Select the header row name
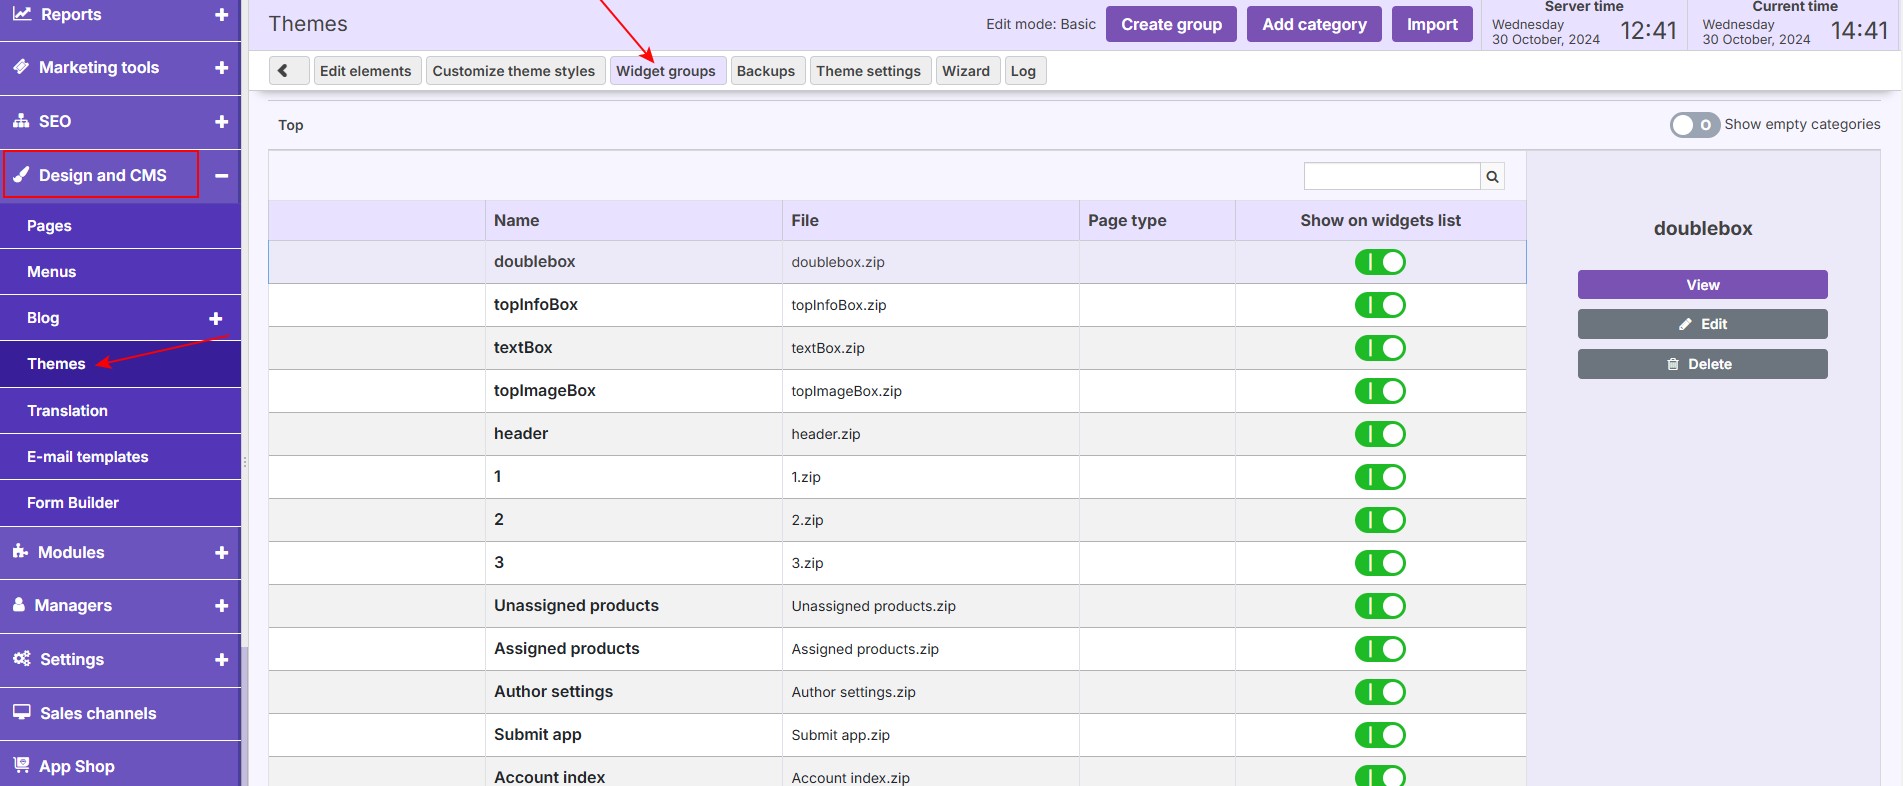Screen dimensions: 1903x786 click(521, 434)
